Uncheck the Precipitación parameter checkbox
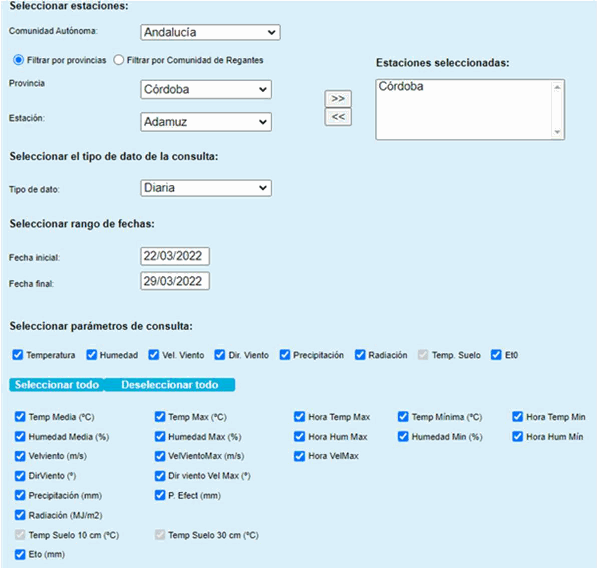597x568 pixels. pyautogui.click(x=285, y=355)
